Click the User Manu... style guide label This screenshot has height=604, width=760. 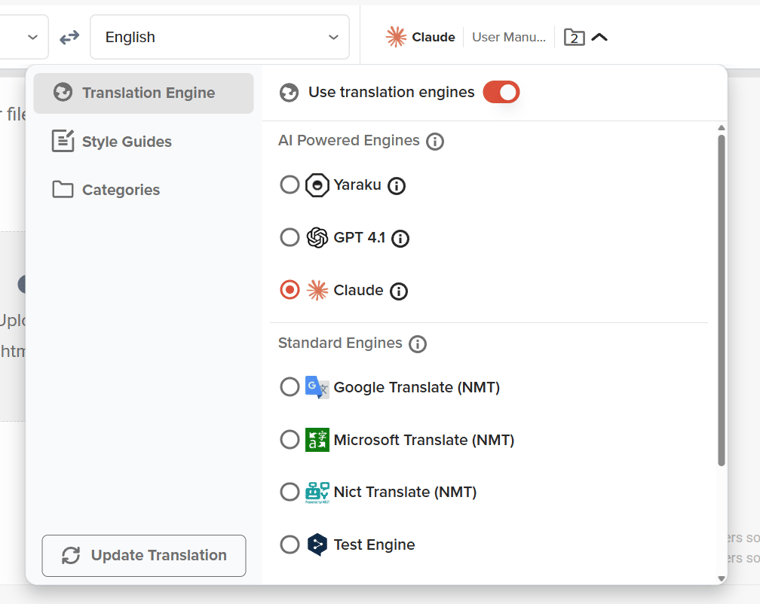point(508,37)
